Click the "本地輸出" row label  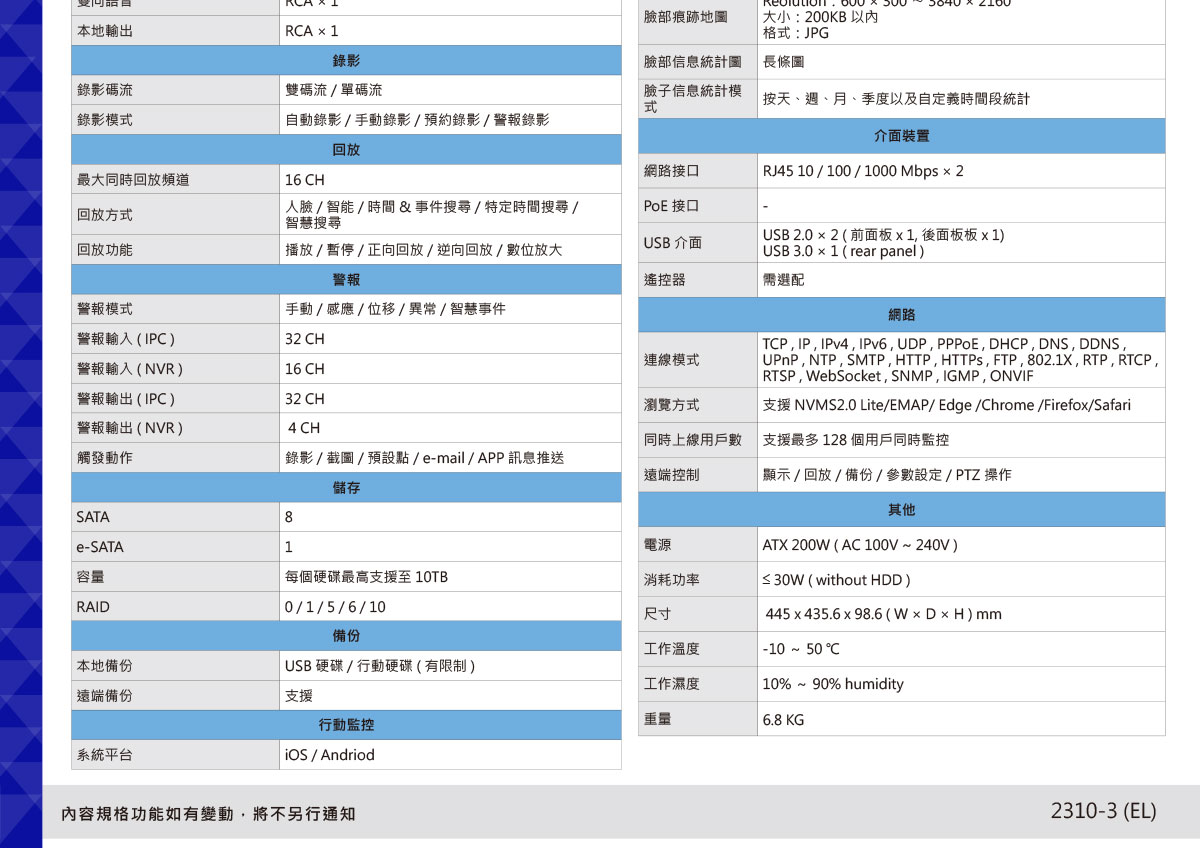[x=105, y=31]
